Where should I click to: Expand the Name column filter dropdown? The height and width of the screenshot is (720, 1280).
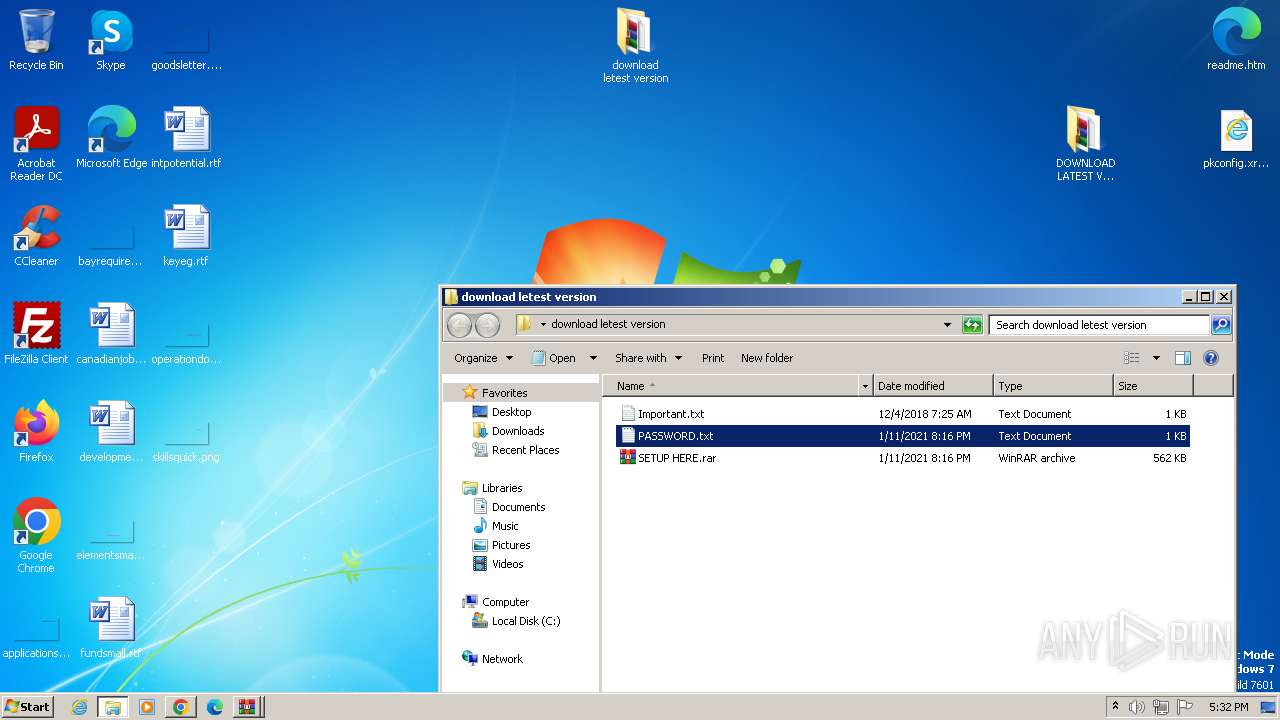865,386
